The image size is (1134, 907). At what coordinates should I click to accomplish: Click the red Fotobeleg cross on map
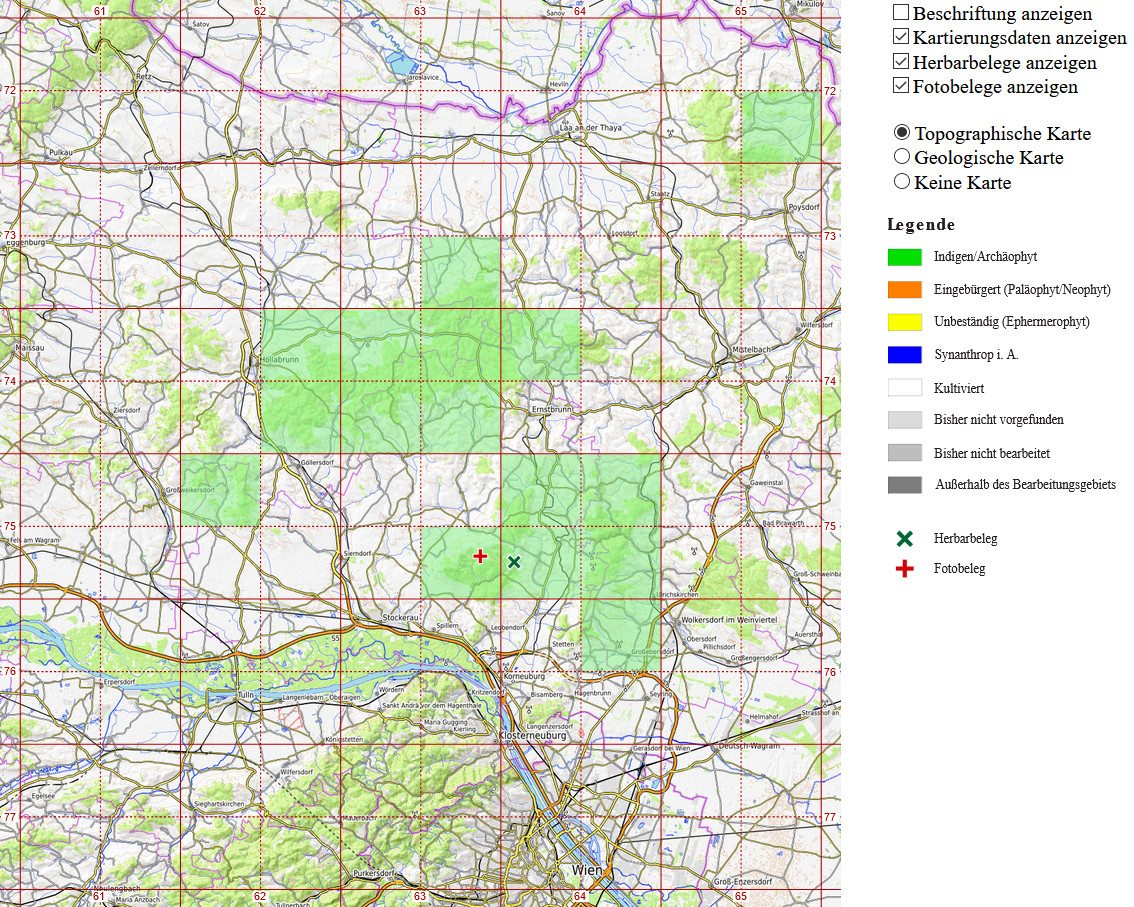[x=480, y=556]
